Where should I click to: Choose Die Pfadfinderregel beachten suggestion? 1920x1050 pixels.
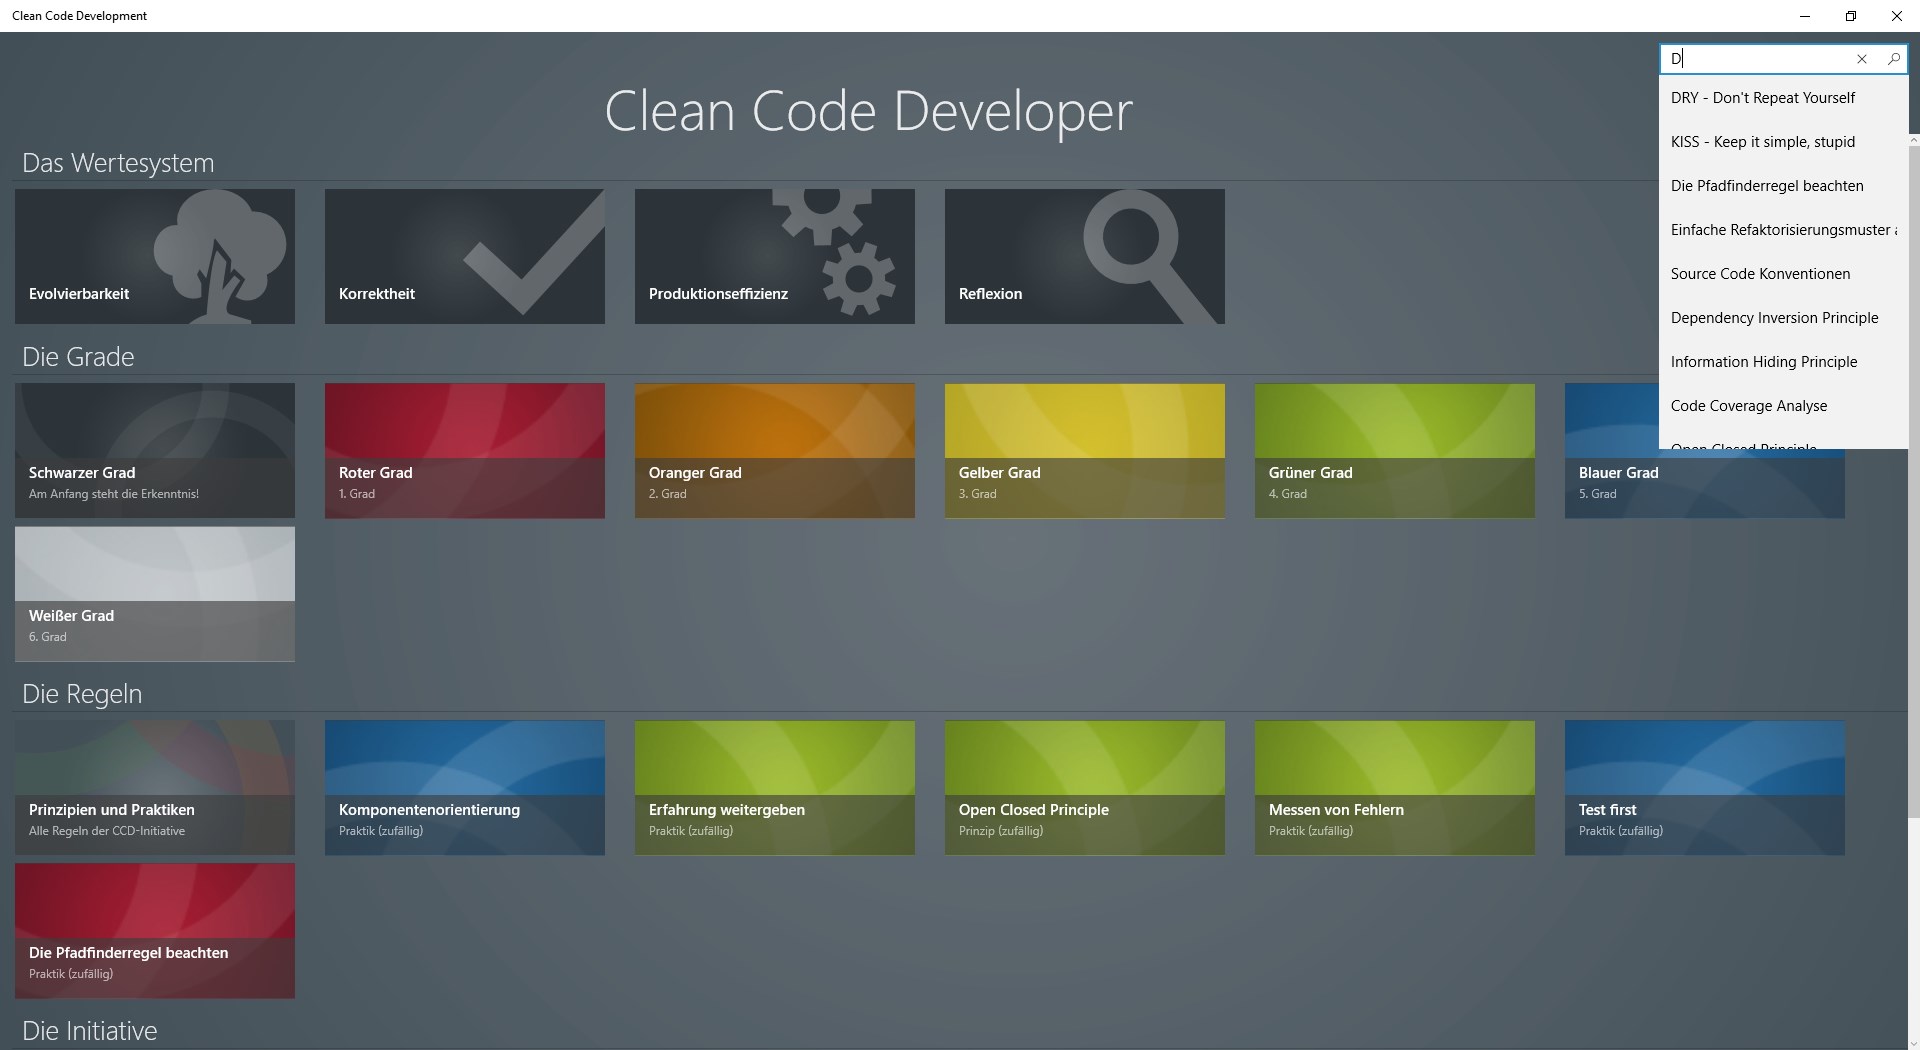click(x=1783, y=186)
